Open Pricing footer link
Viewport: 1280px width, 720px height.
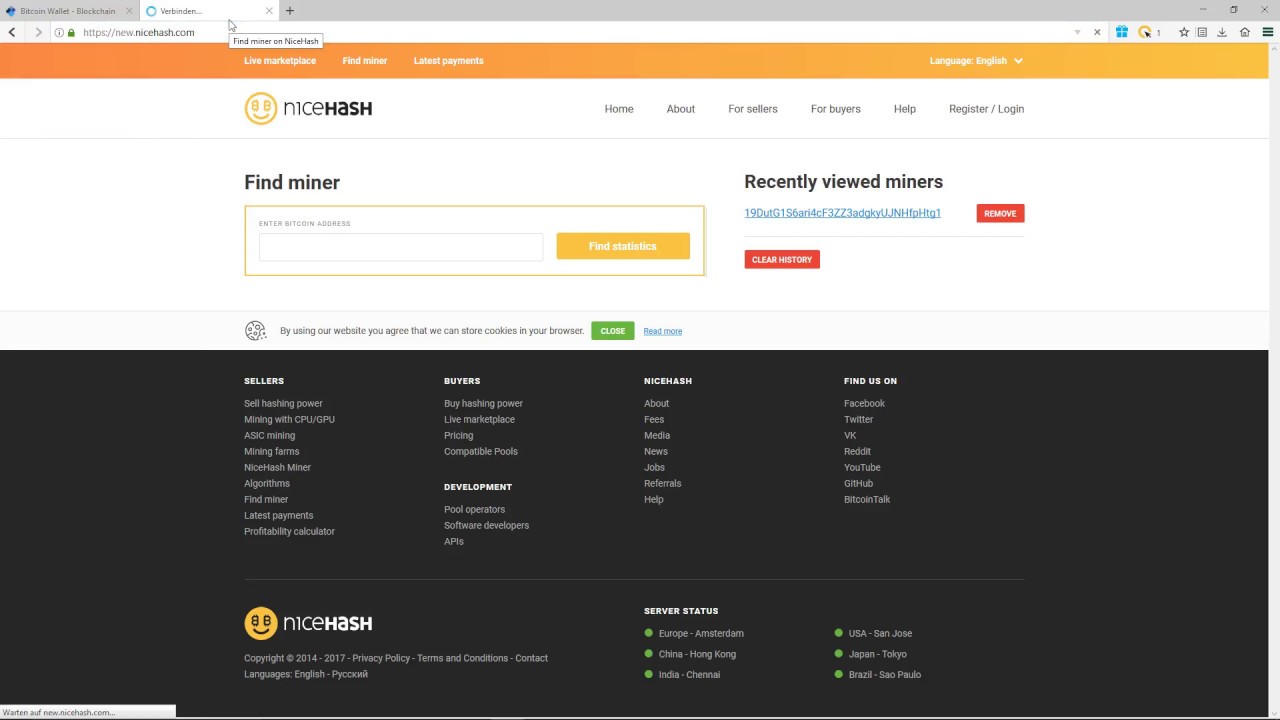click(x=459, y=436)
